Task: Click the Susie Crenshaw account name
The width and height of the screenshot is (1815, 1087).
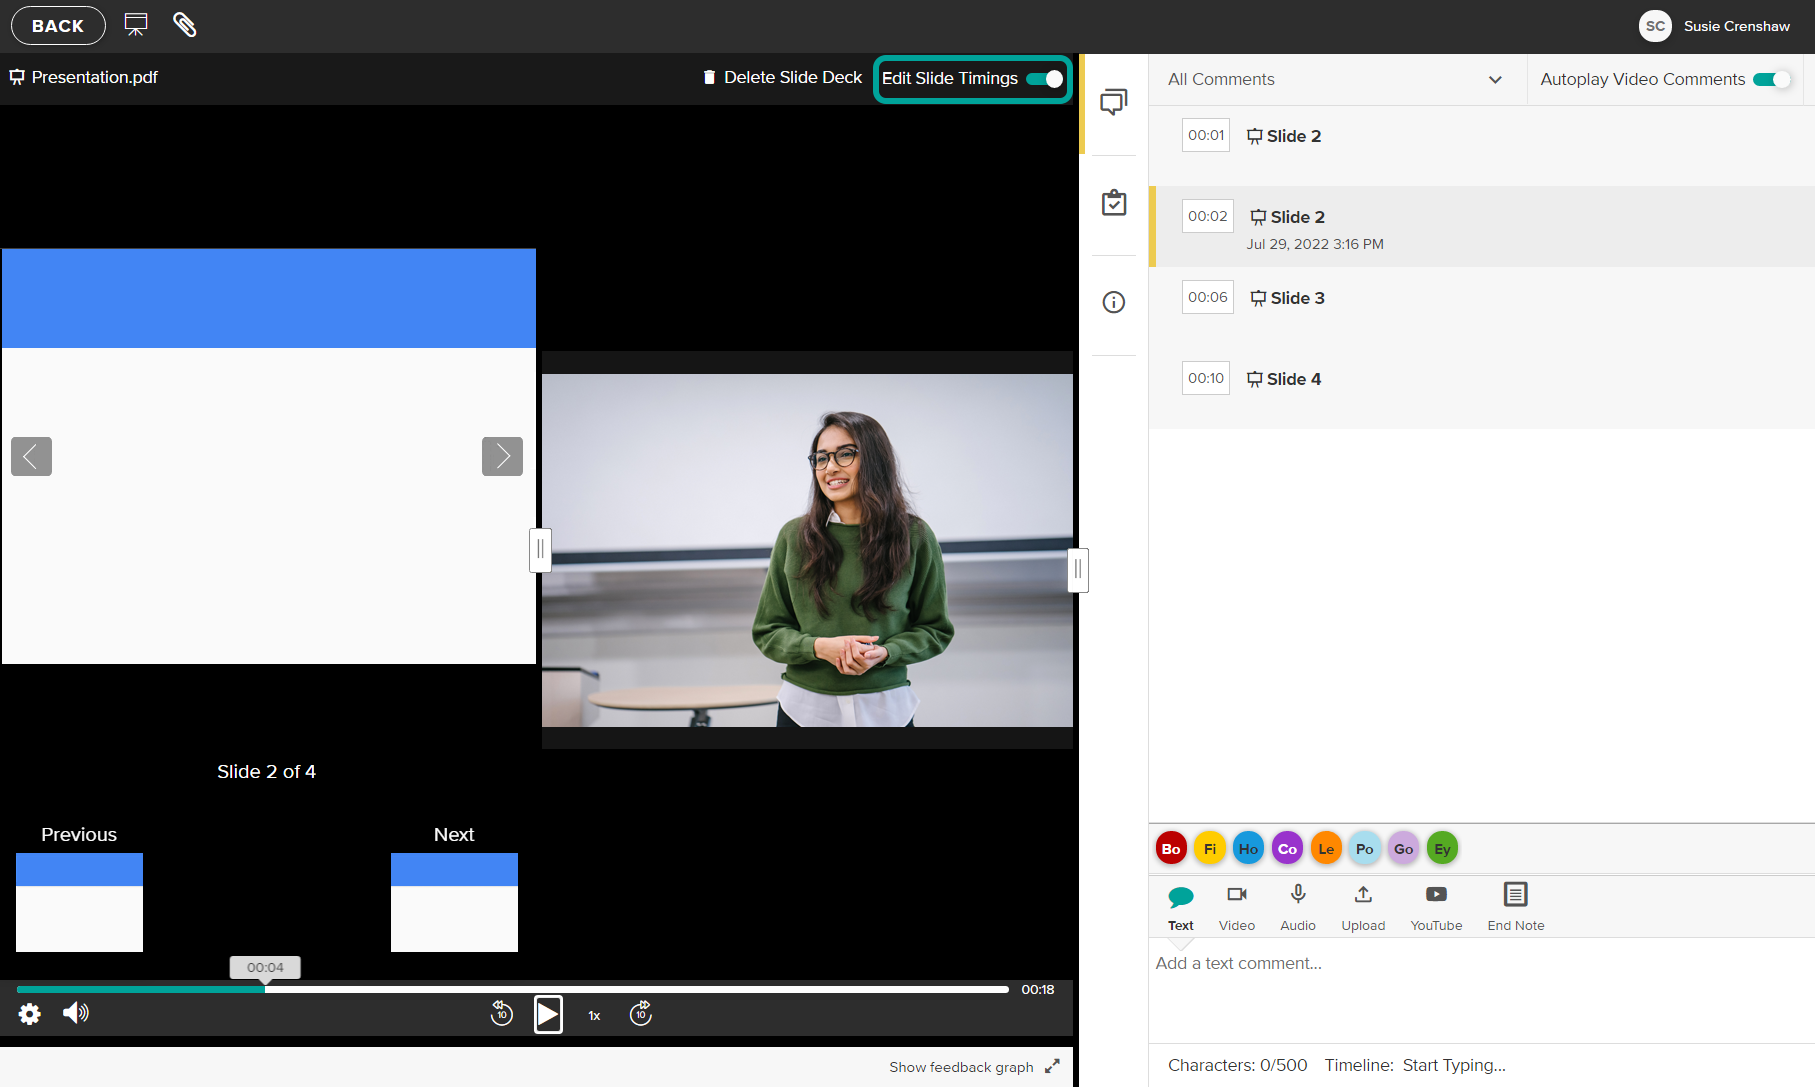Action: (1736, 26)
